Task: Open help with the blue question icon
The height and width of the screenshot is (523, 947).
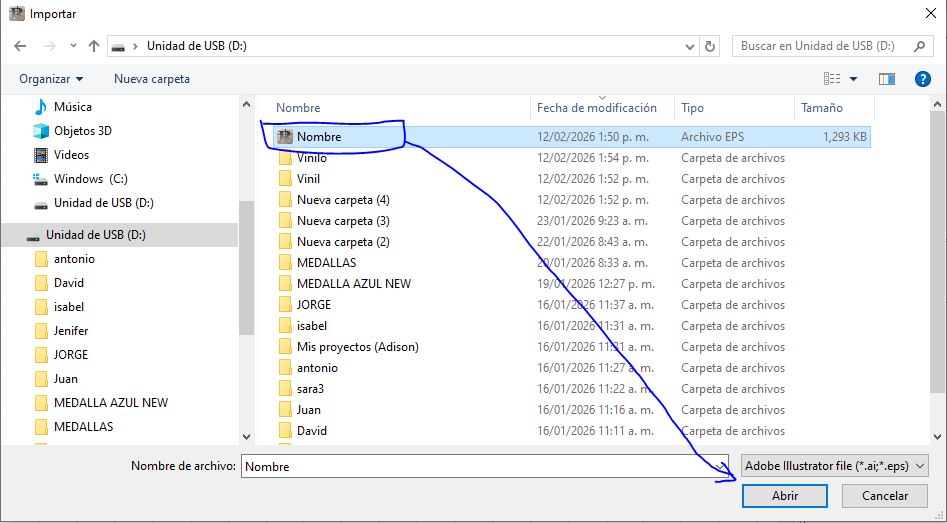Action: click(922, 79)
